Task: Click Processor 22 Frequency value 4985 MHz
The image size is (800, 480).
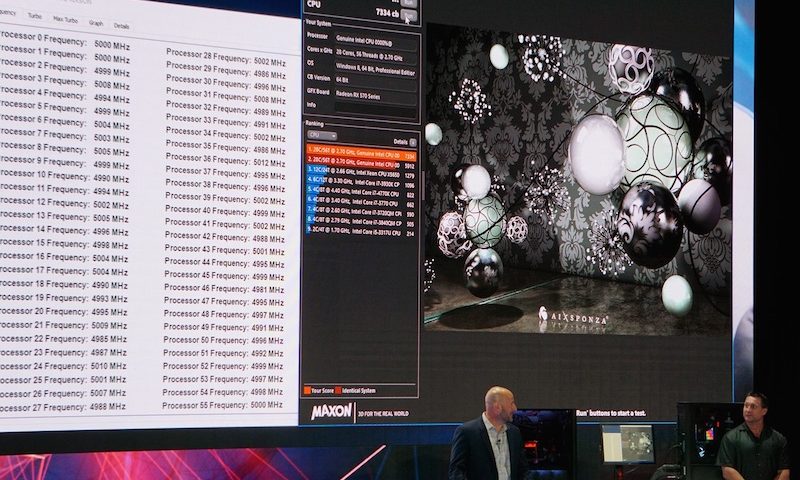Action: tap(109, 339)
